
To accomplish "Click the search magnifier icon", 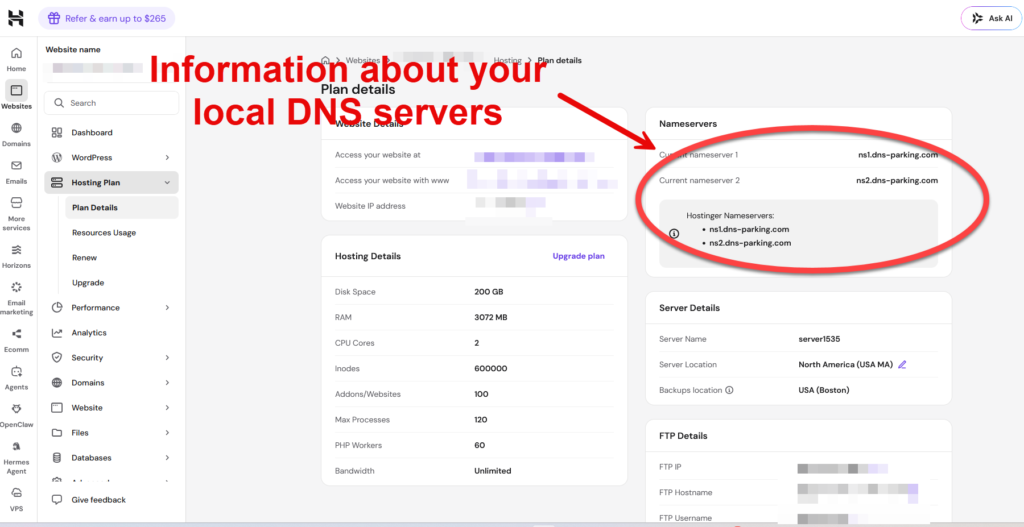I will [x=59, y=103].
